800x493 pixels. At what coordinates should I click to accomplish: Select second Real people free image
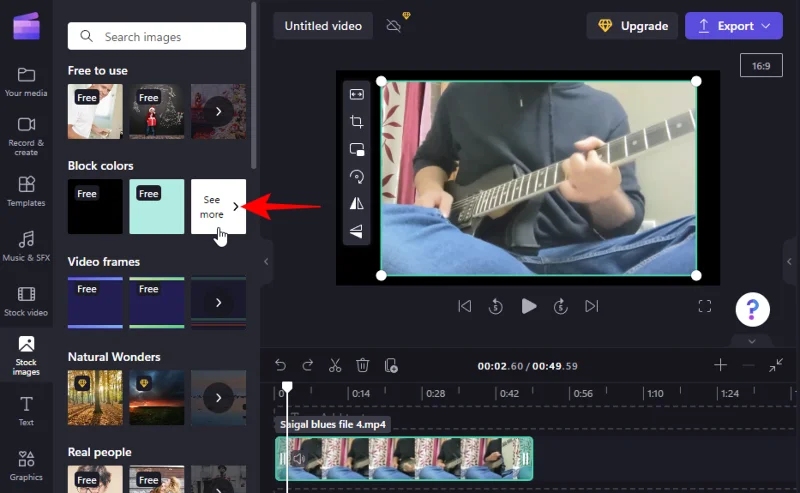157,479
